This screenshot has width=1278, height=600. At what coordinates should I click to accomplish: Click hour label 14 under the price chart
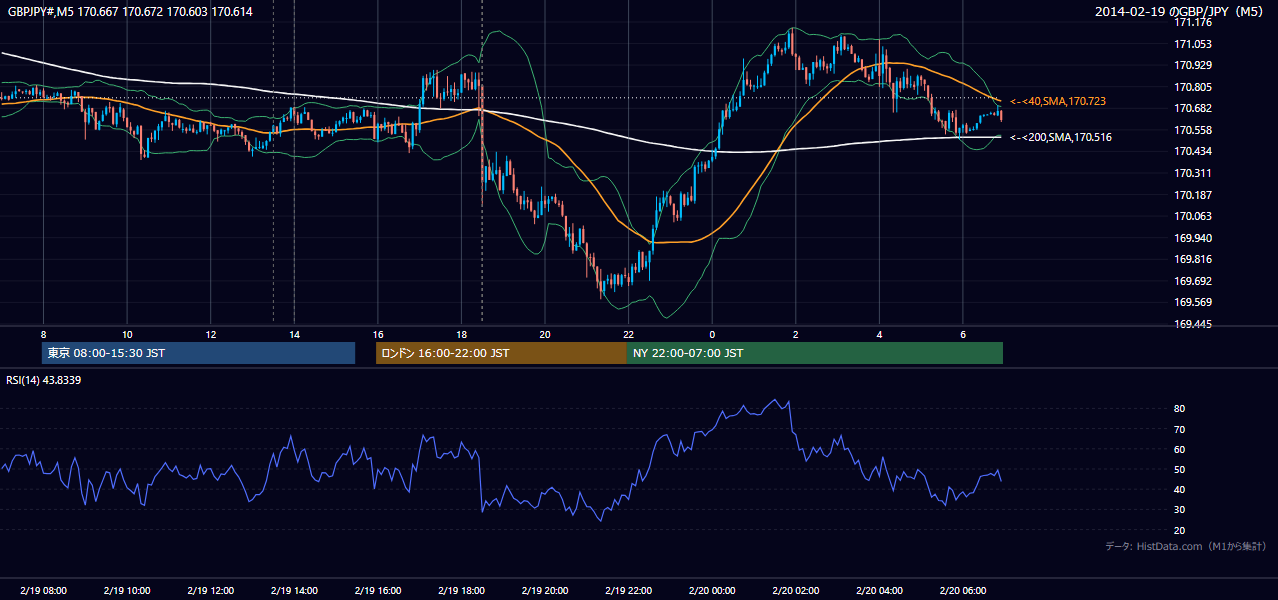point(294,334)
